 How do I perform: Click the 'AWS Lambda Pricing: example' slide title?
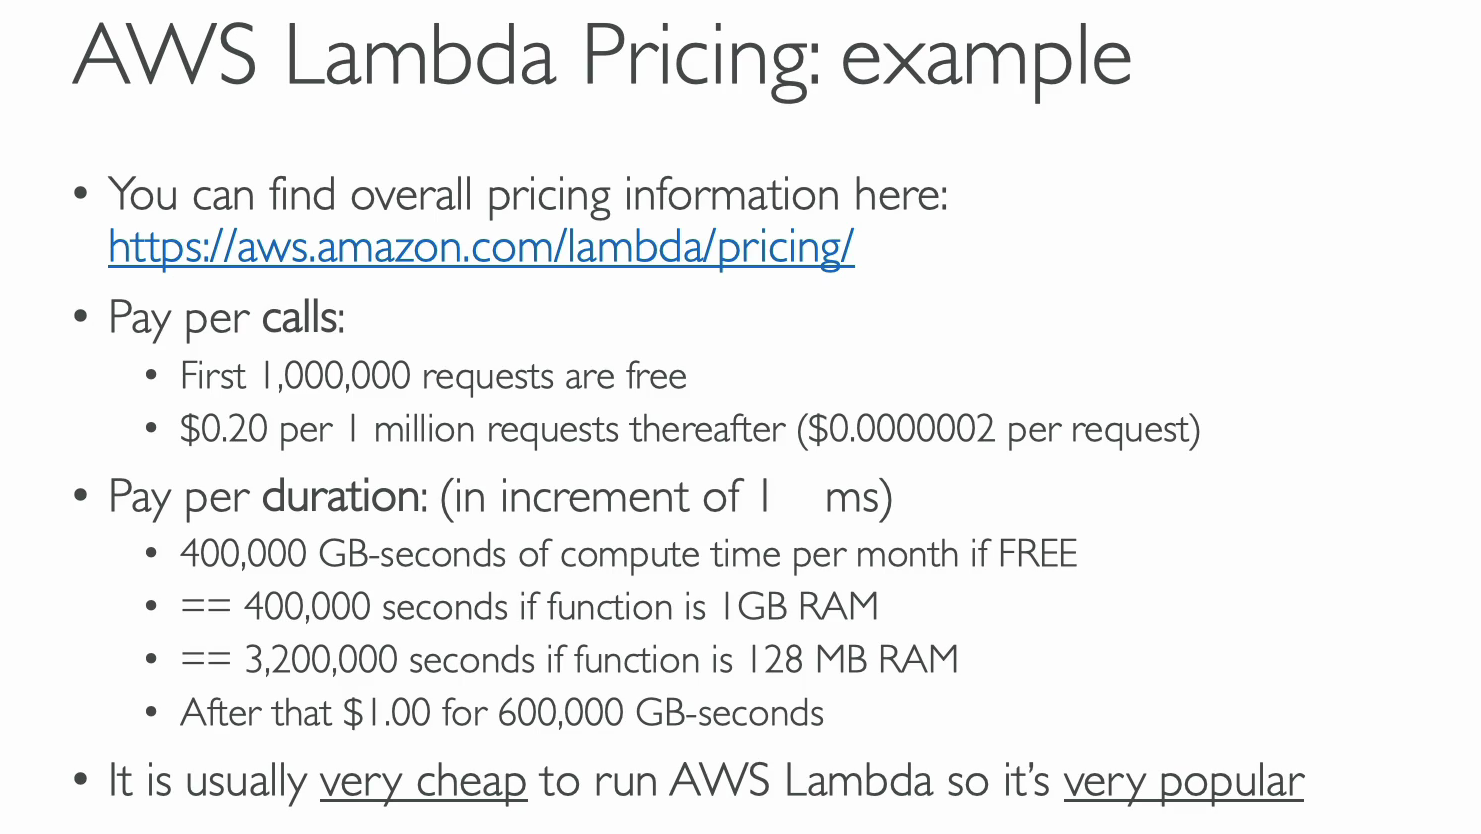(603, 57)
